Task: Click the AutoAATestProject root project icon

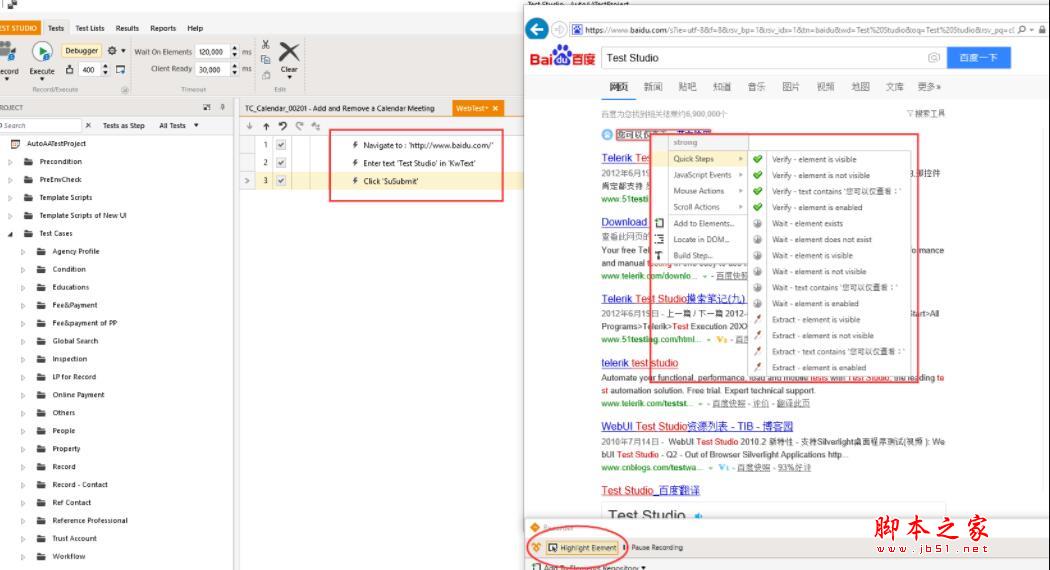Action: [16, 143]
